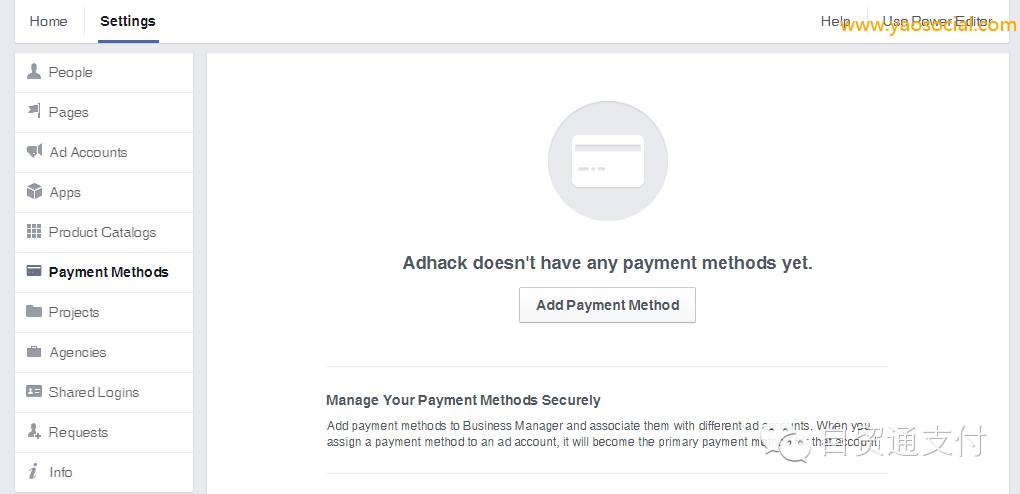The image size is (1020, 494).
Task: Click the Ad Accounts megaphone icon
Action: tap(34, 152)
